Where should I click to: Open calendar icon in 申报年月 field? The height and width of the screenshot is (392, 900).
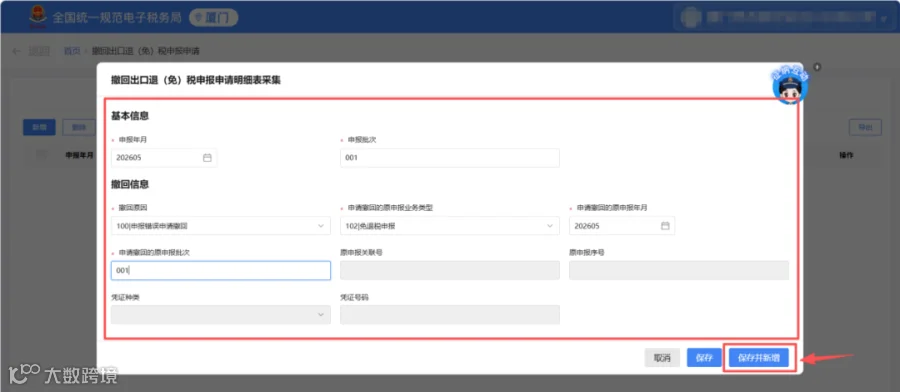tap(207, 158)
